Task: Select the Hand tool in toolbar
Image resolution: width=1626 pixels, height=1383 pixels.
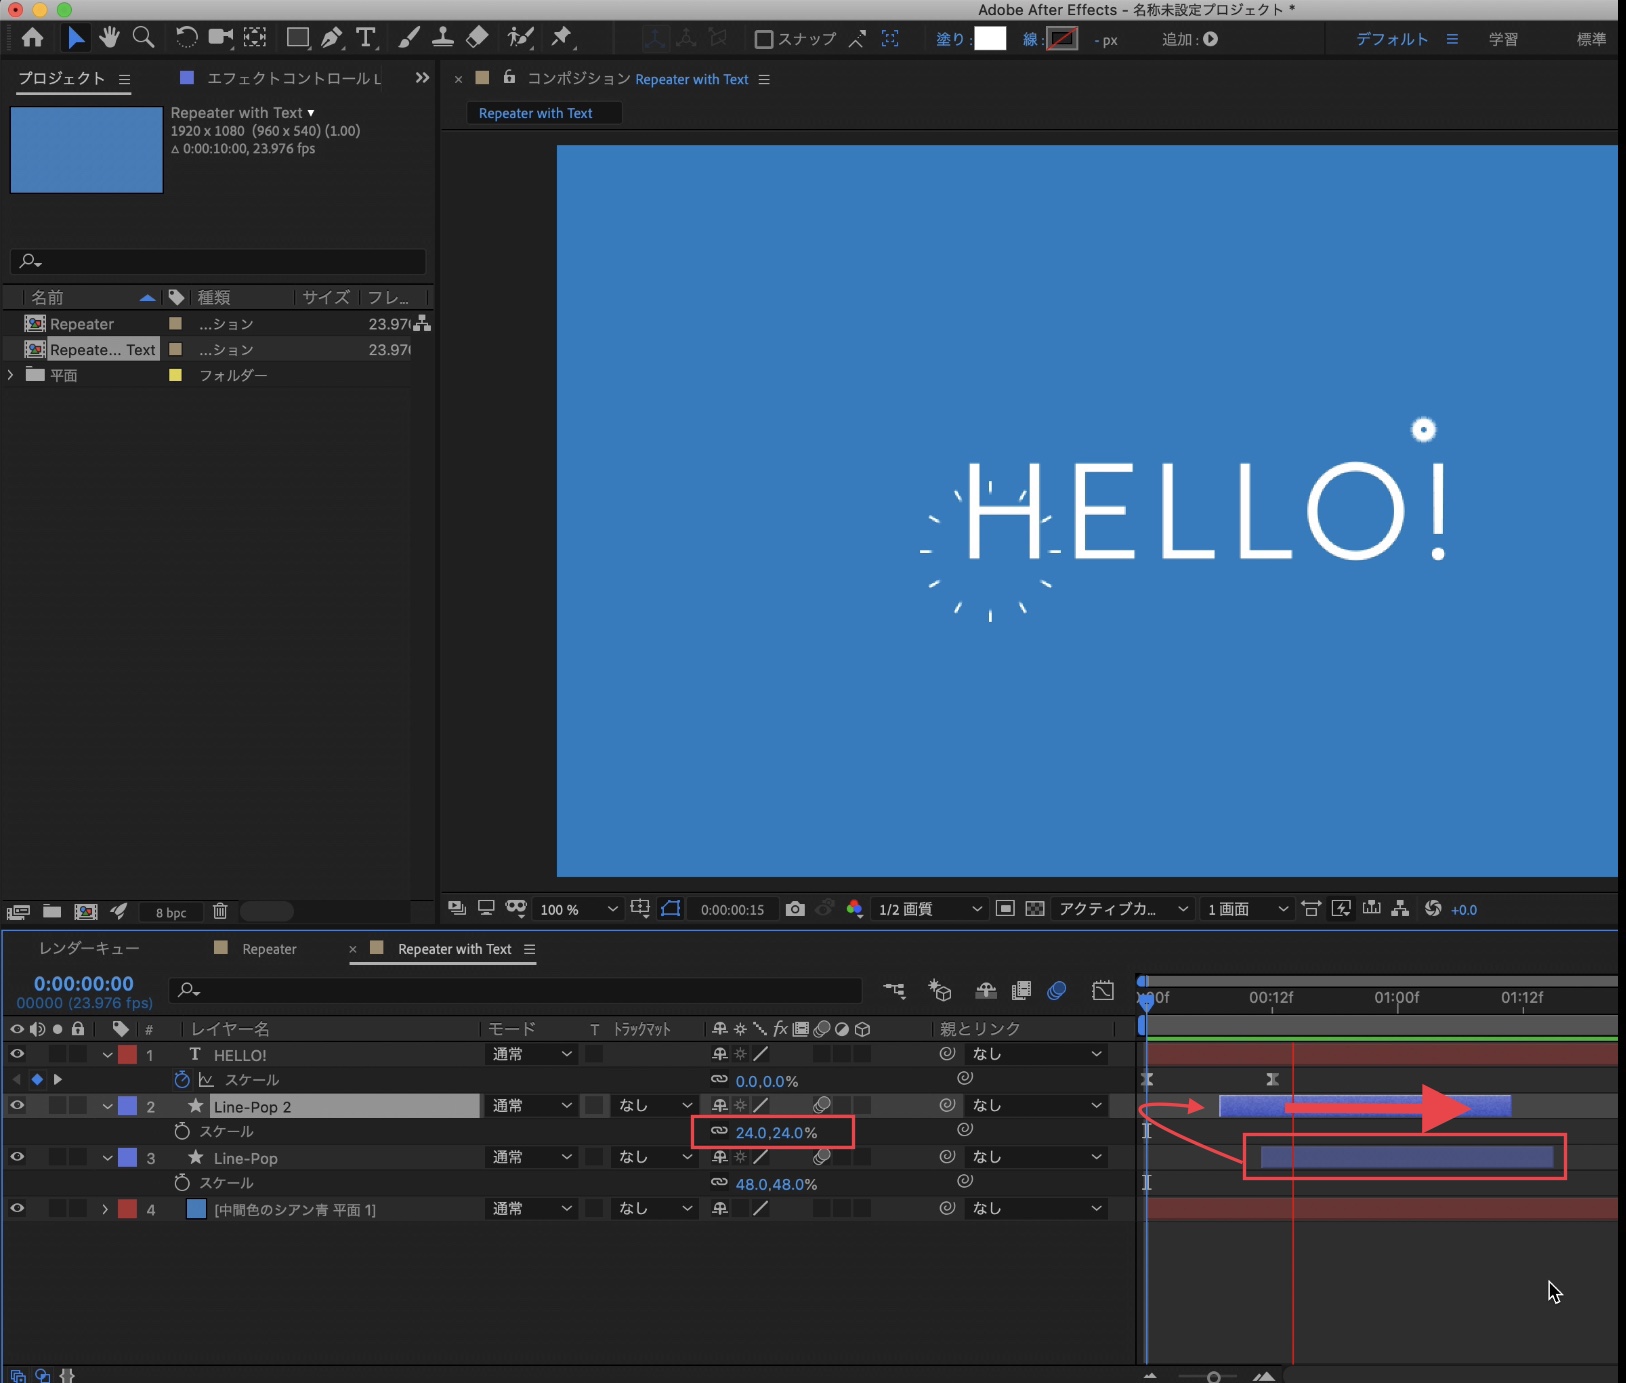Action: [109, 38]
